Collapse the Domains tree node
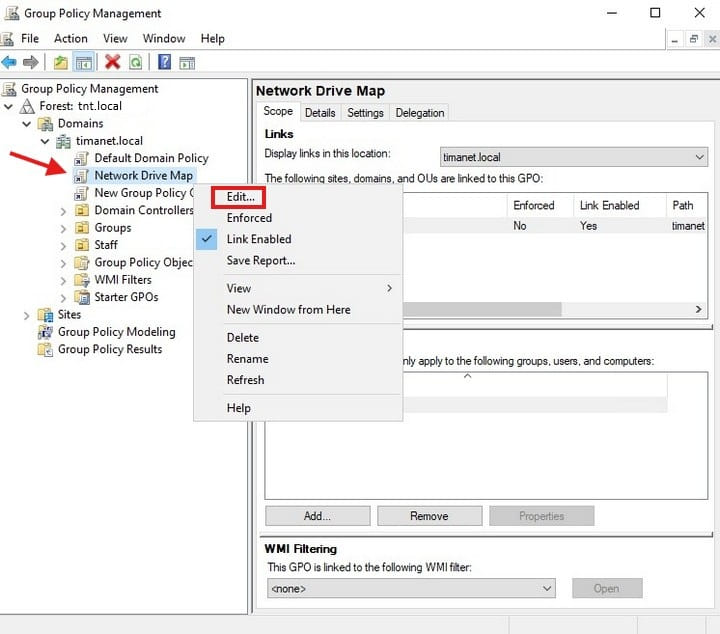The width and height of the screenshot is (720, 634). pyautogui.click(x=27, y=124)
